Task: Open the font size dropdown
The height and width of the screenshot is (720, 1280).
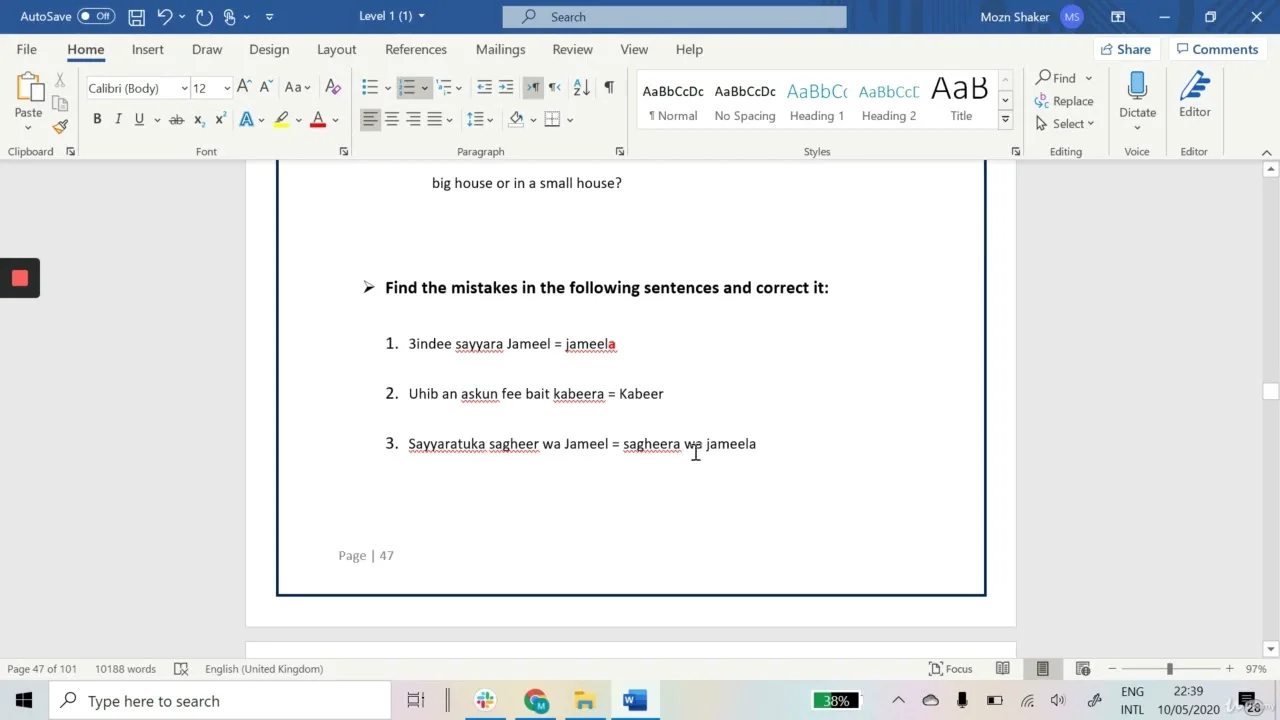Action: [227, 88]
